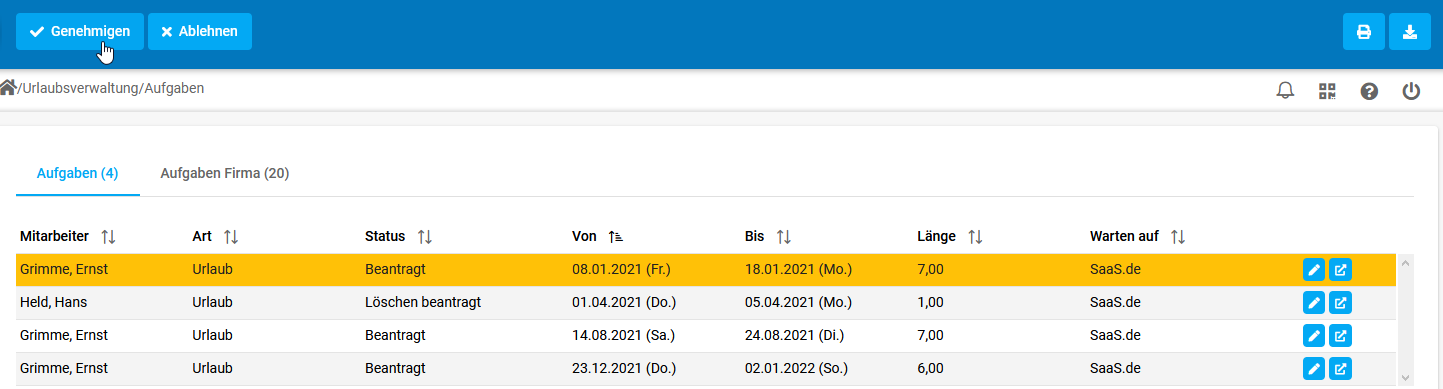Click status 'Löschen beantragt'

coord(423,302)
